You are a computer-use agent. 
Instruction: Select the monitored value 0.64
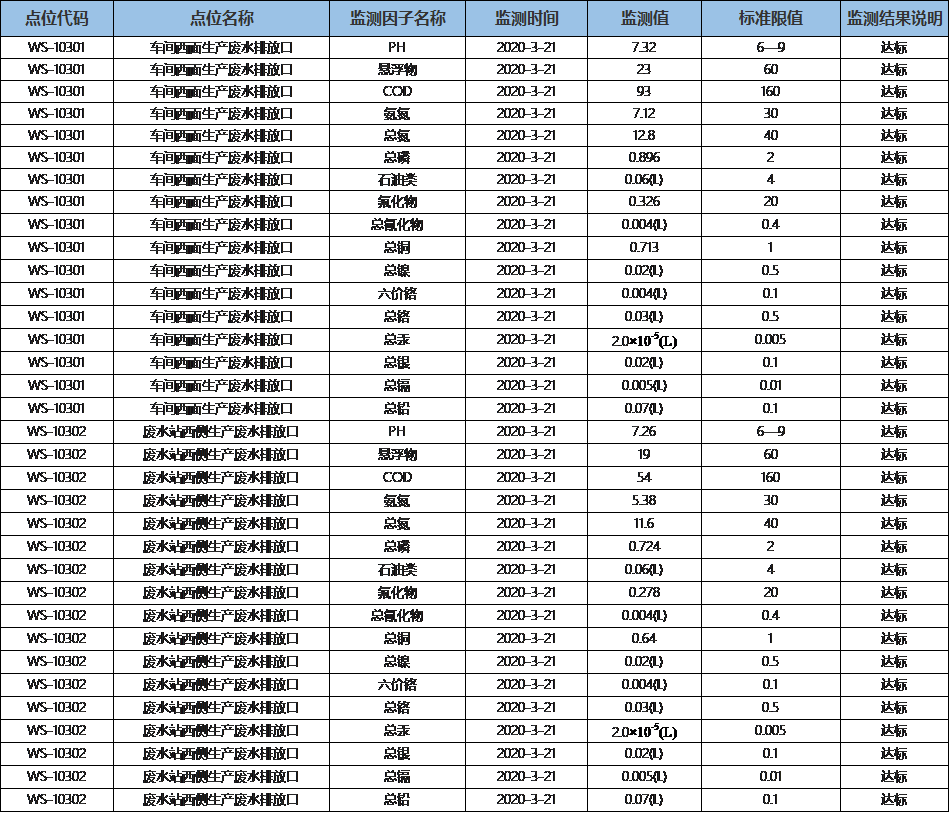[x=644, y=639]
